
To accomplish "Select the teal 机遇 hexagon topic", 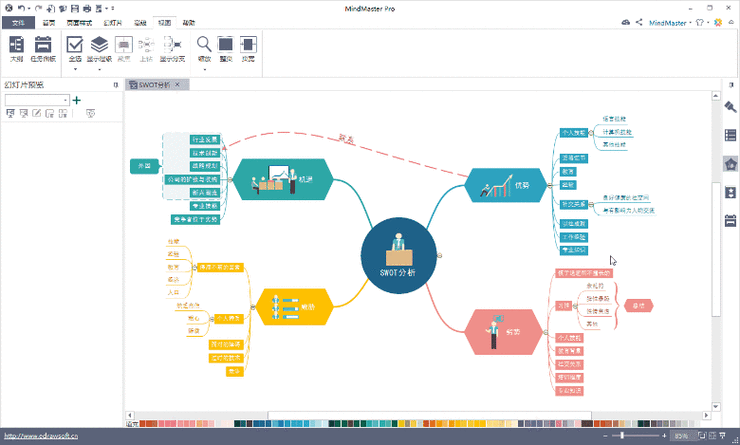I will [x=283, y=179].
